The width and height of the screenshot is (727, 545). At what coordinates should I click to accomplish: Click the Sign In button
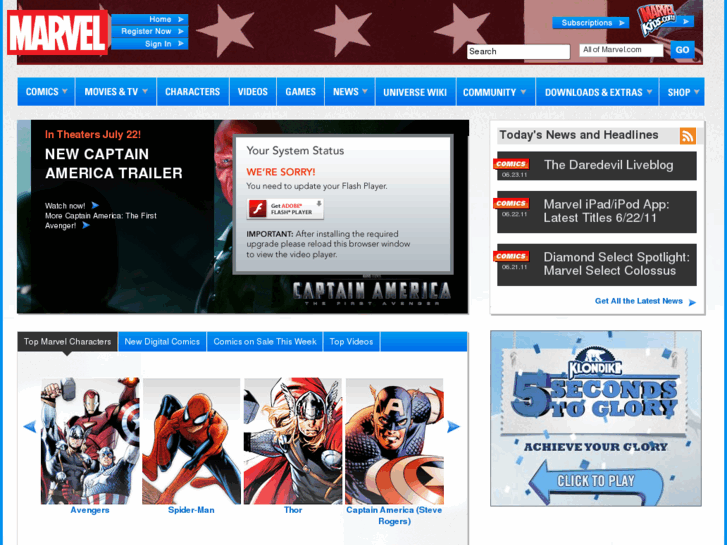[150, 44]
